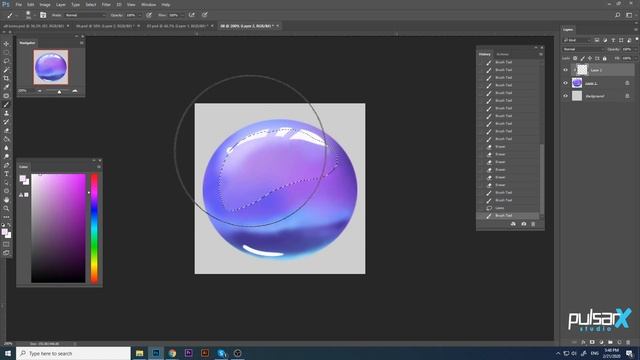Image resolution: width=640 pixels, height=360 pixels.
Task: Open the Photoshop search icon
Action: click(618, 15)
